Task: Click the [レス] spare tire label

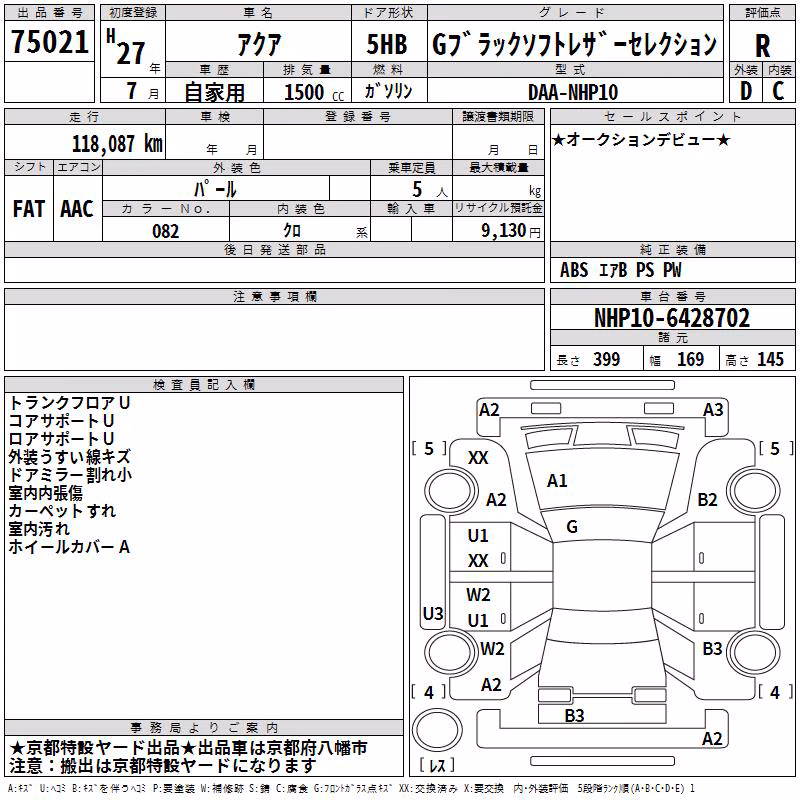Action: 437,765
